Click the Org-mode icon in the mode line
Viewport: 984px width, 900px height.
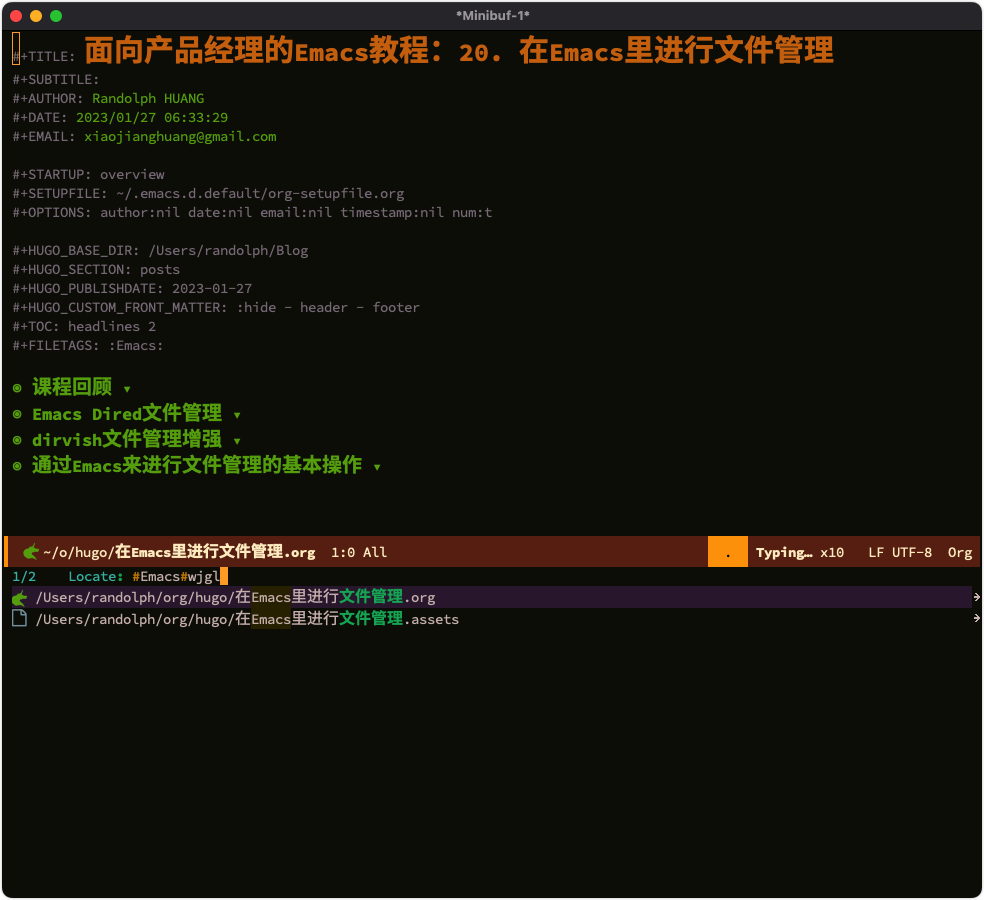click(31, 552)
